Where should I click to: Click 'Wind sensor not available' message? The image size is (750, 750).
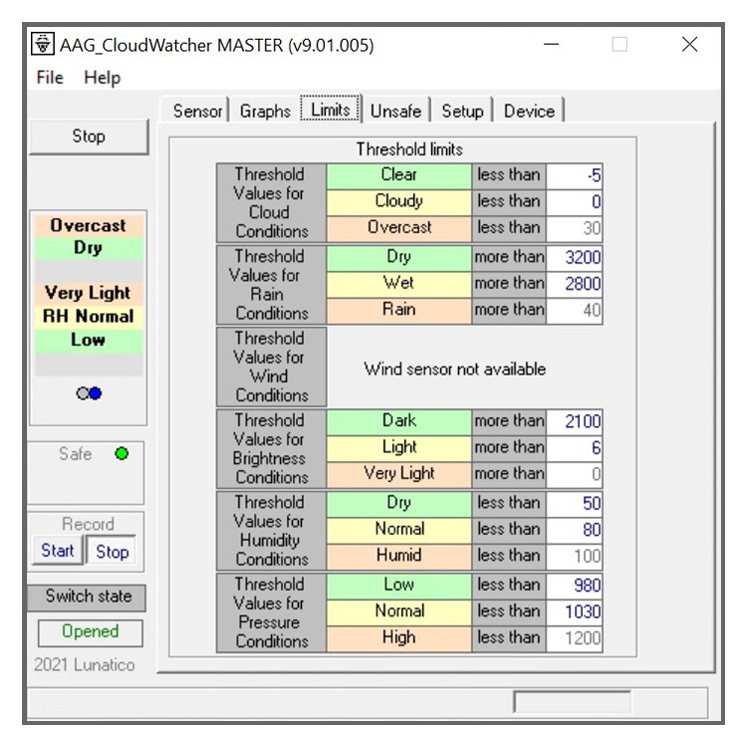454,369
